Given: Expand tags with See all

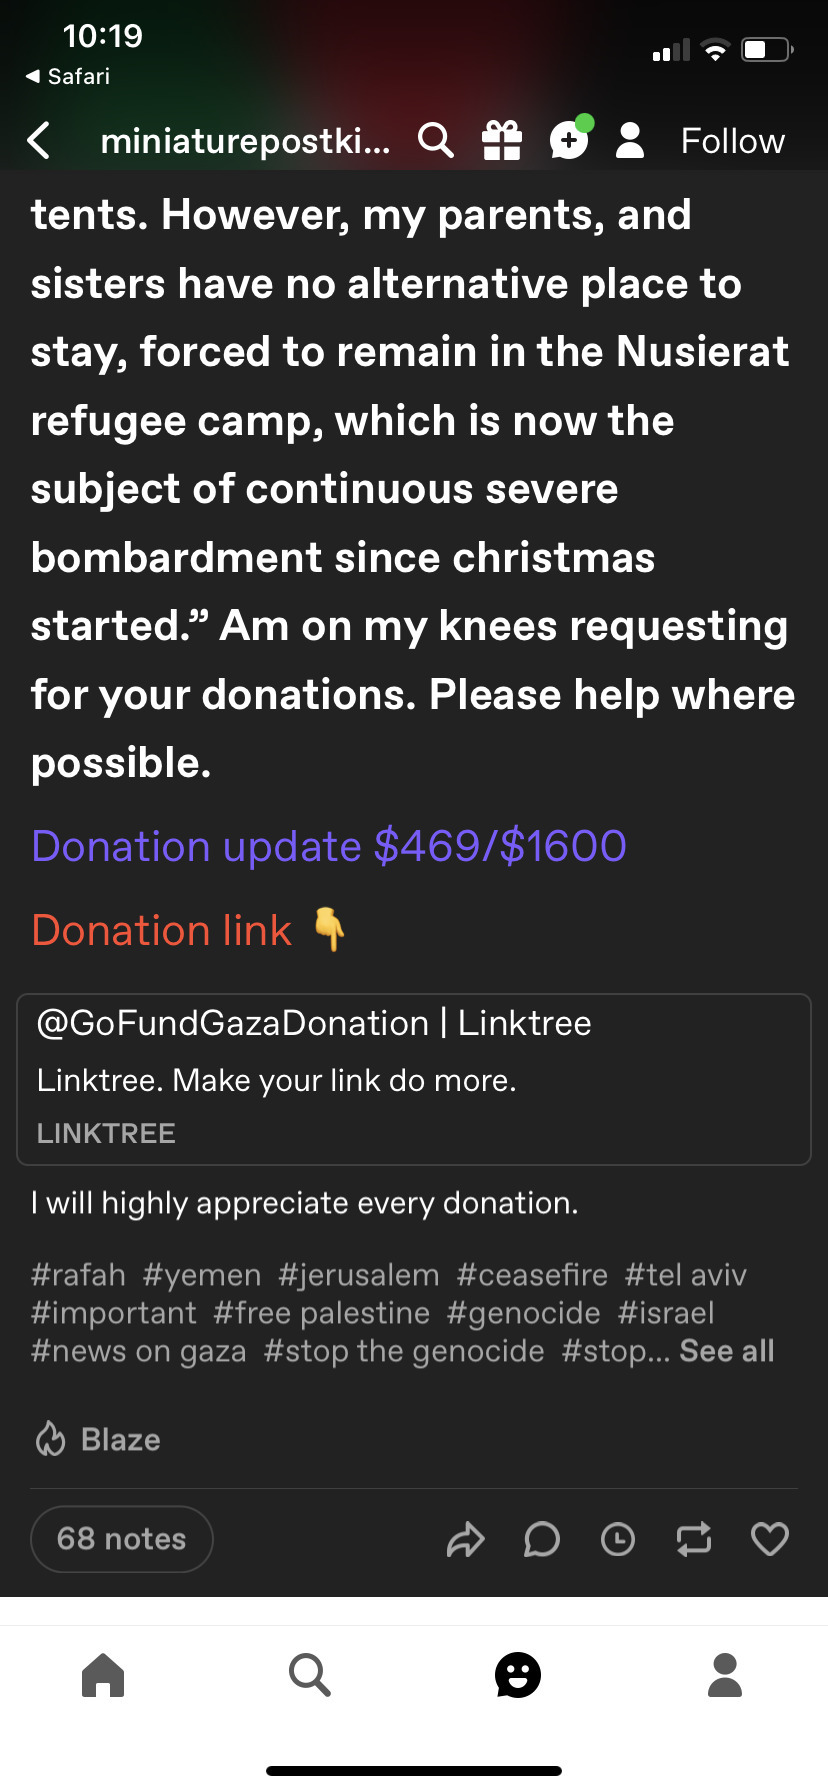Looking at the screenshot, I should (727, 1351).
